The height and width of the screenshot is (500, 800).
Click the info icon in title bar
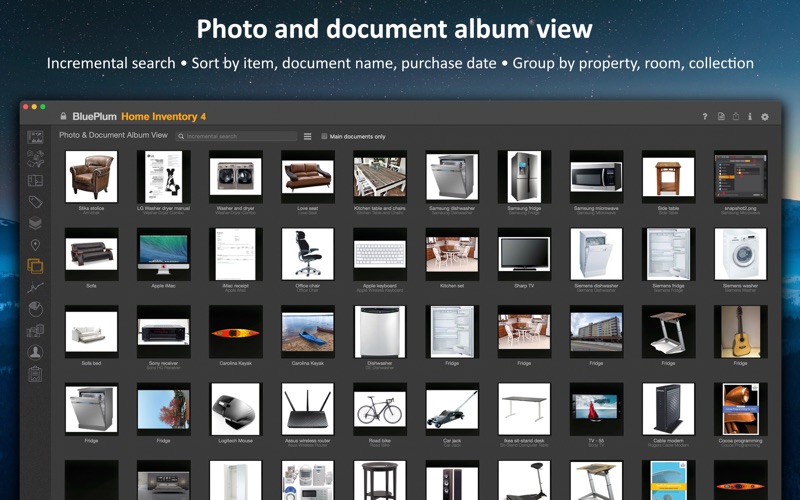pyautogui.click(x=750, y=116)
